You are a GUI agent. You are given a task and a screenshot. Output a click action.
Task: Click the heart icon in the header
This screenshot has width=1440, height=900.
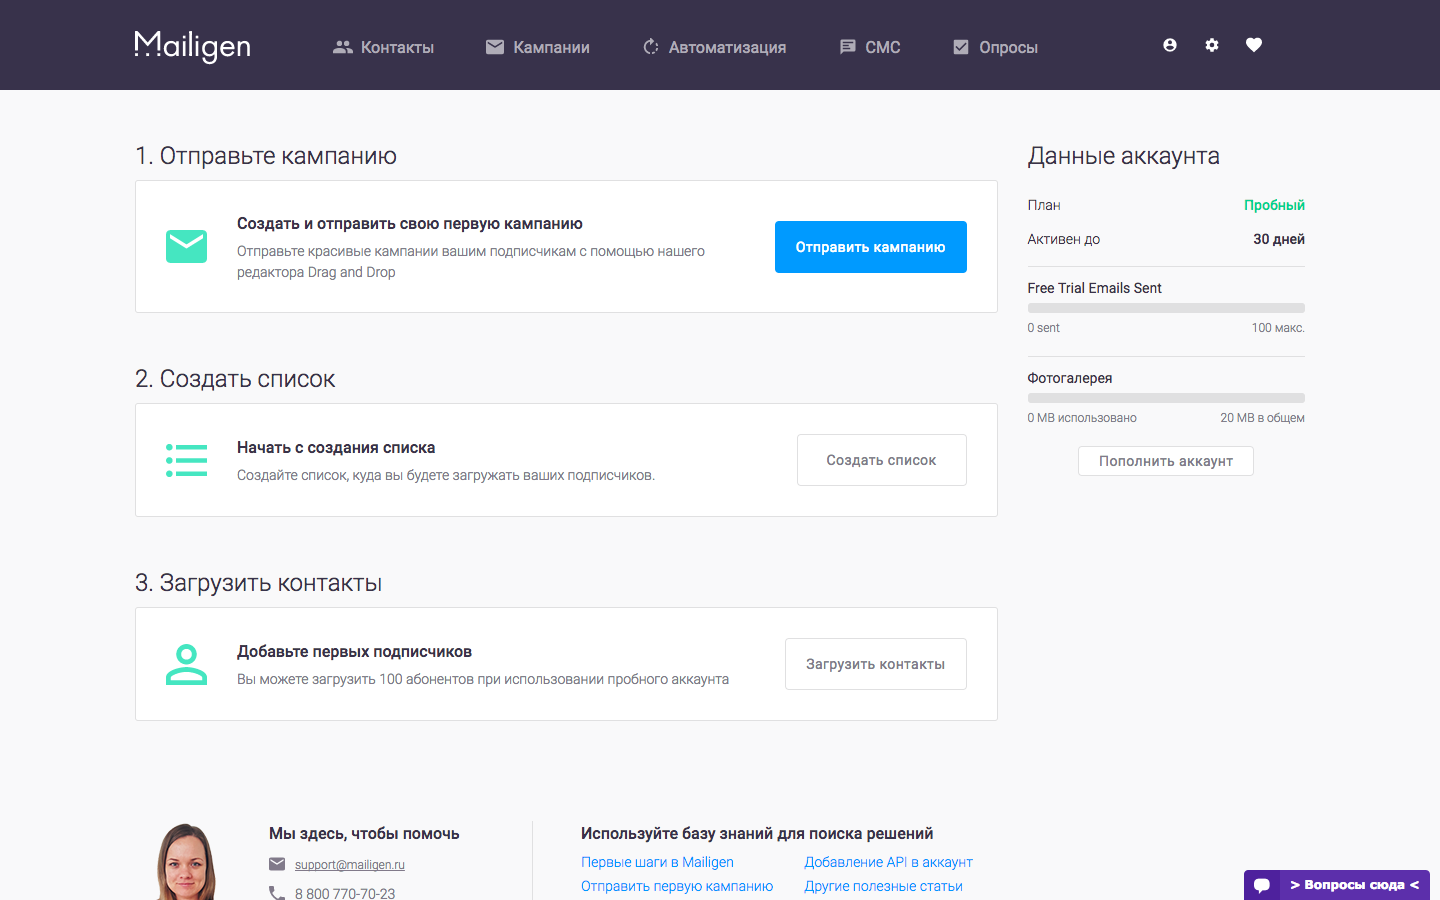point(1253,45)
